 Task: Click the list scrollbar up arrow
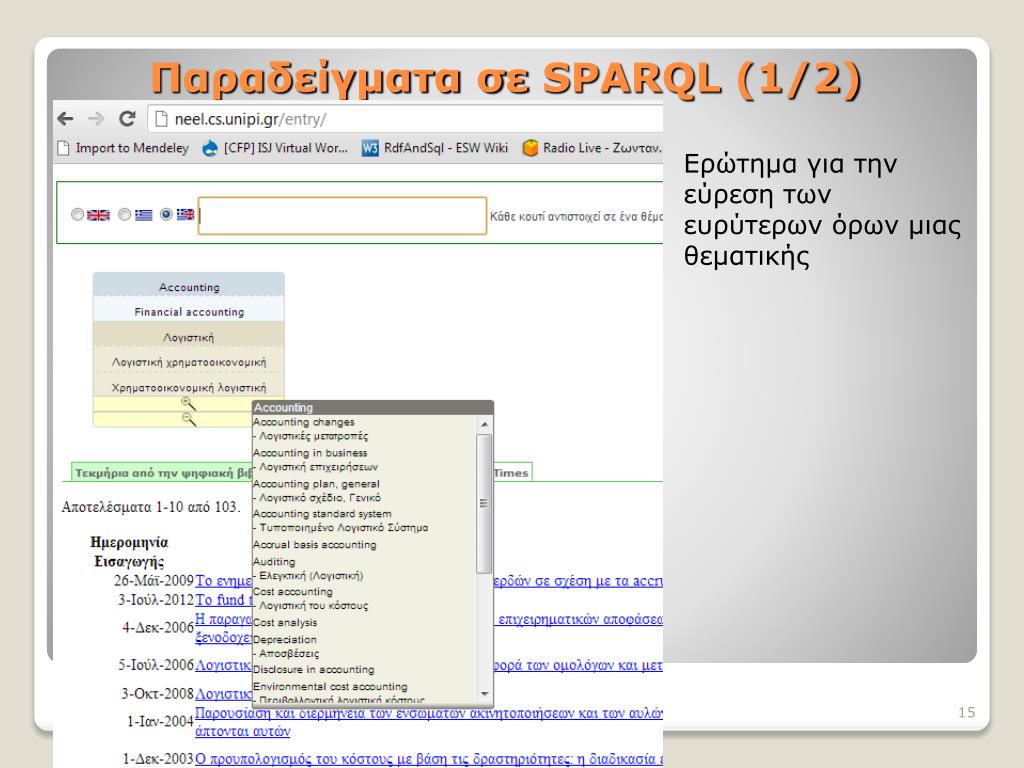pyautogui.click(x=485, y=424)
